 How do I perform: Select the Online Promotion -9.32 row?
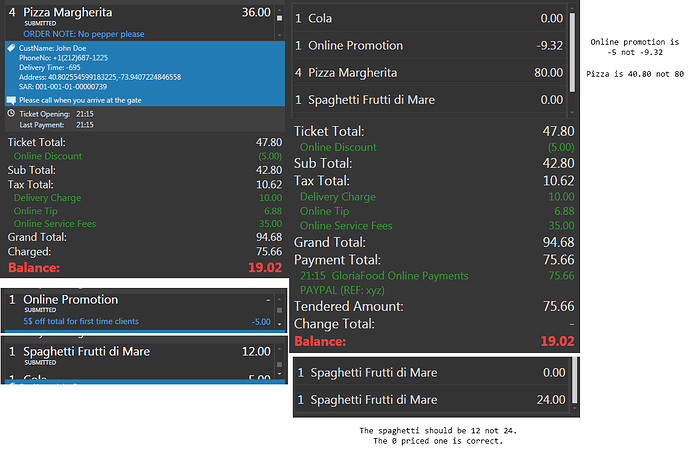pos(429,45)
